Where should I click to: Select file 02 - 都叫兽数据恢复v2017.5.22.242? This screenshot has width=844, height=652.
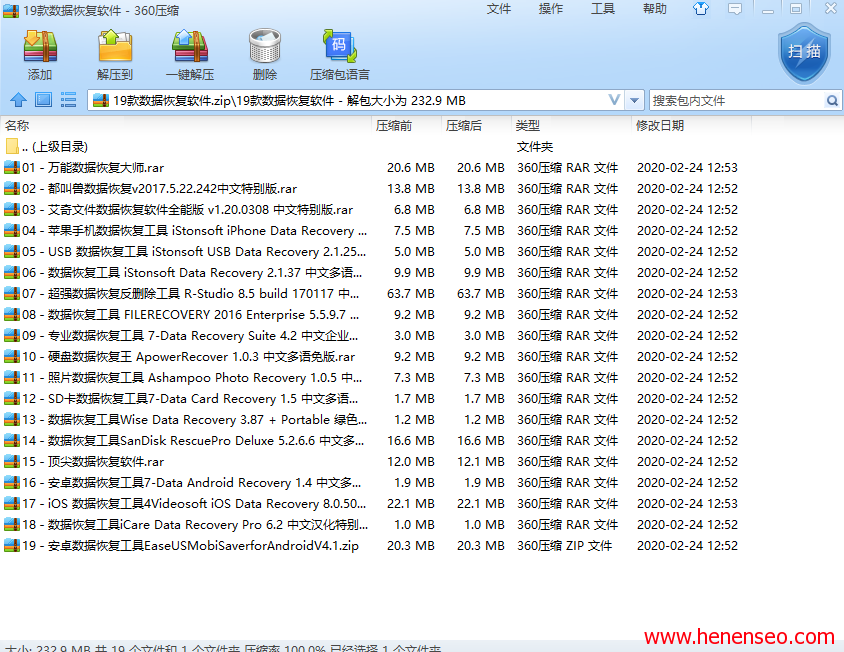tap(159, 188)
